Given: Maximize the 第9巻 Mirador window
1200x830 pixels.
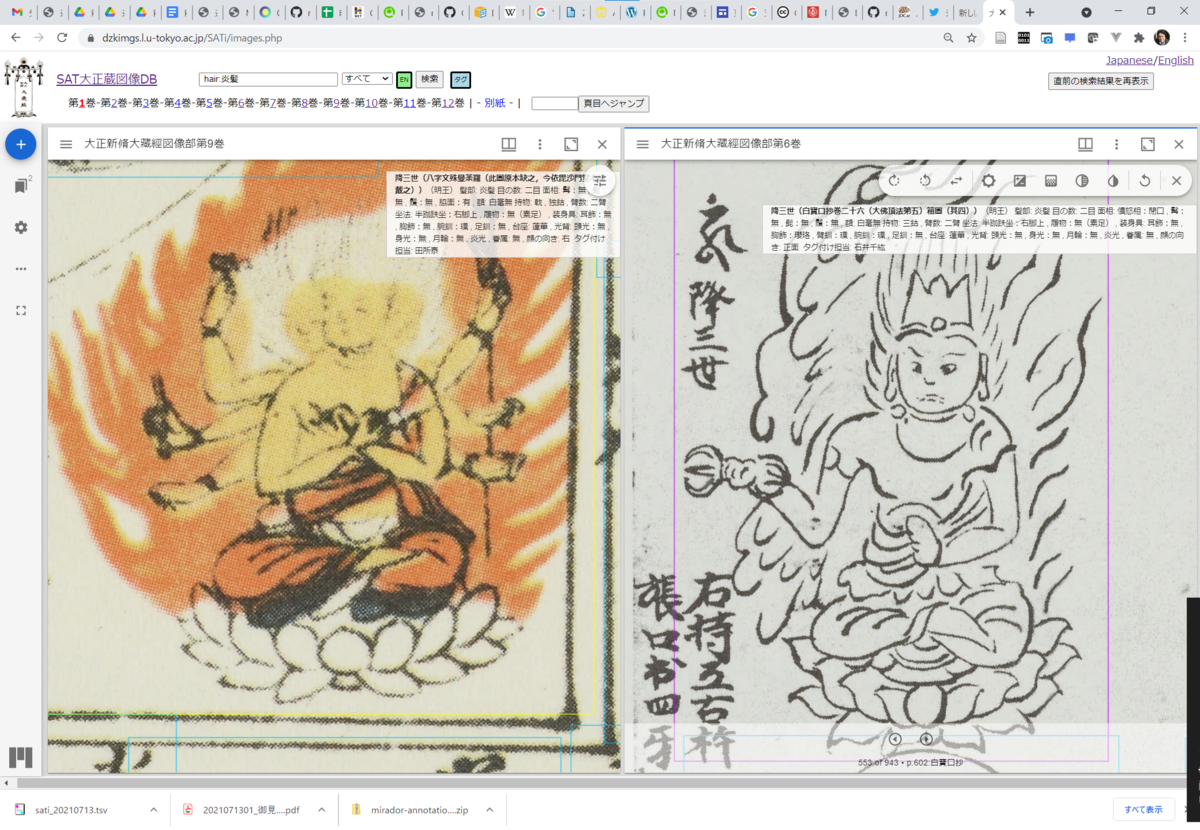Looking at the screenshot, I should (571, 144).
